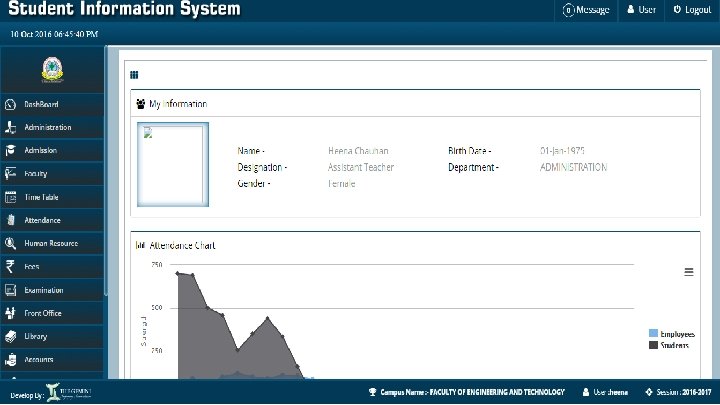This screenshot has width=720, height=405.
Task: Click the sidebar vertical scrollbar
Action: tap(106, 171)
